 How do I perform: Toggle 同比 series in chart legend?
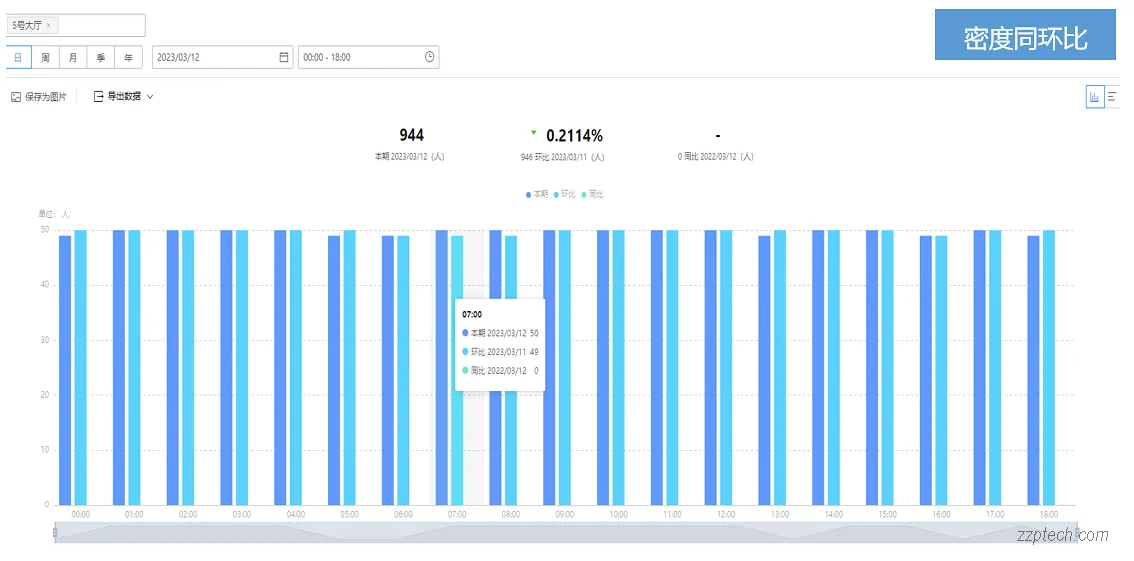pos(593,194)
